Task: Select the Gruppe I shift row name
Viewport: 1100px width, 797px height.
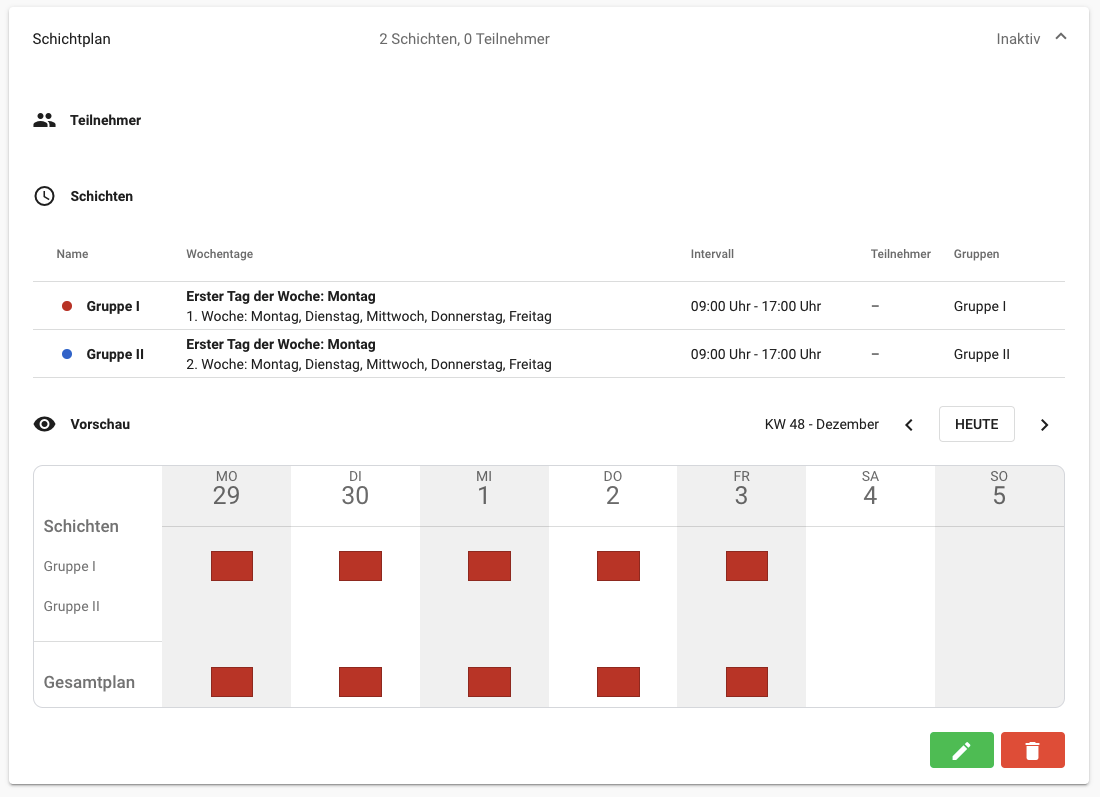Action: (113, 306)
